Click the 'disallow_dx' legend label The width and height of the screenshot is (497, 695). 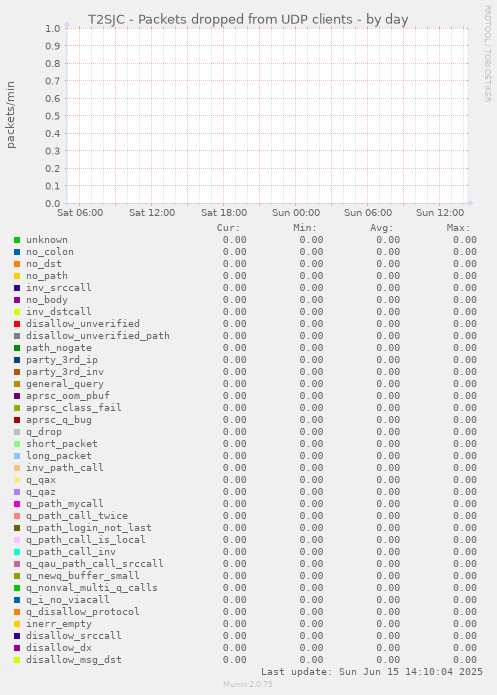tap(59, 648)
